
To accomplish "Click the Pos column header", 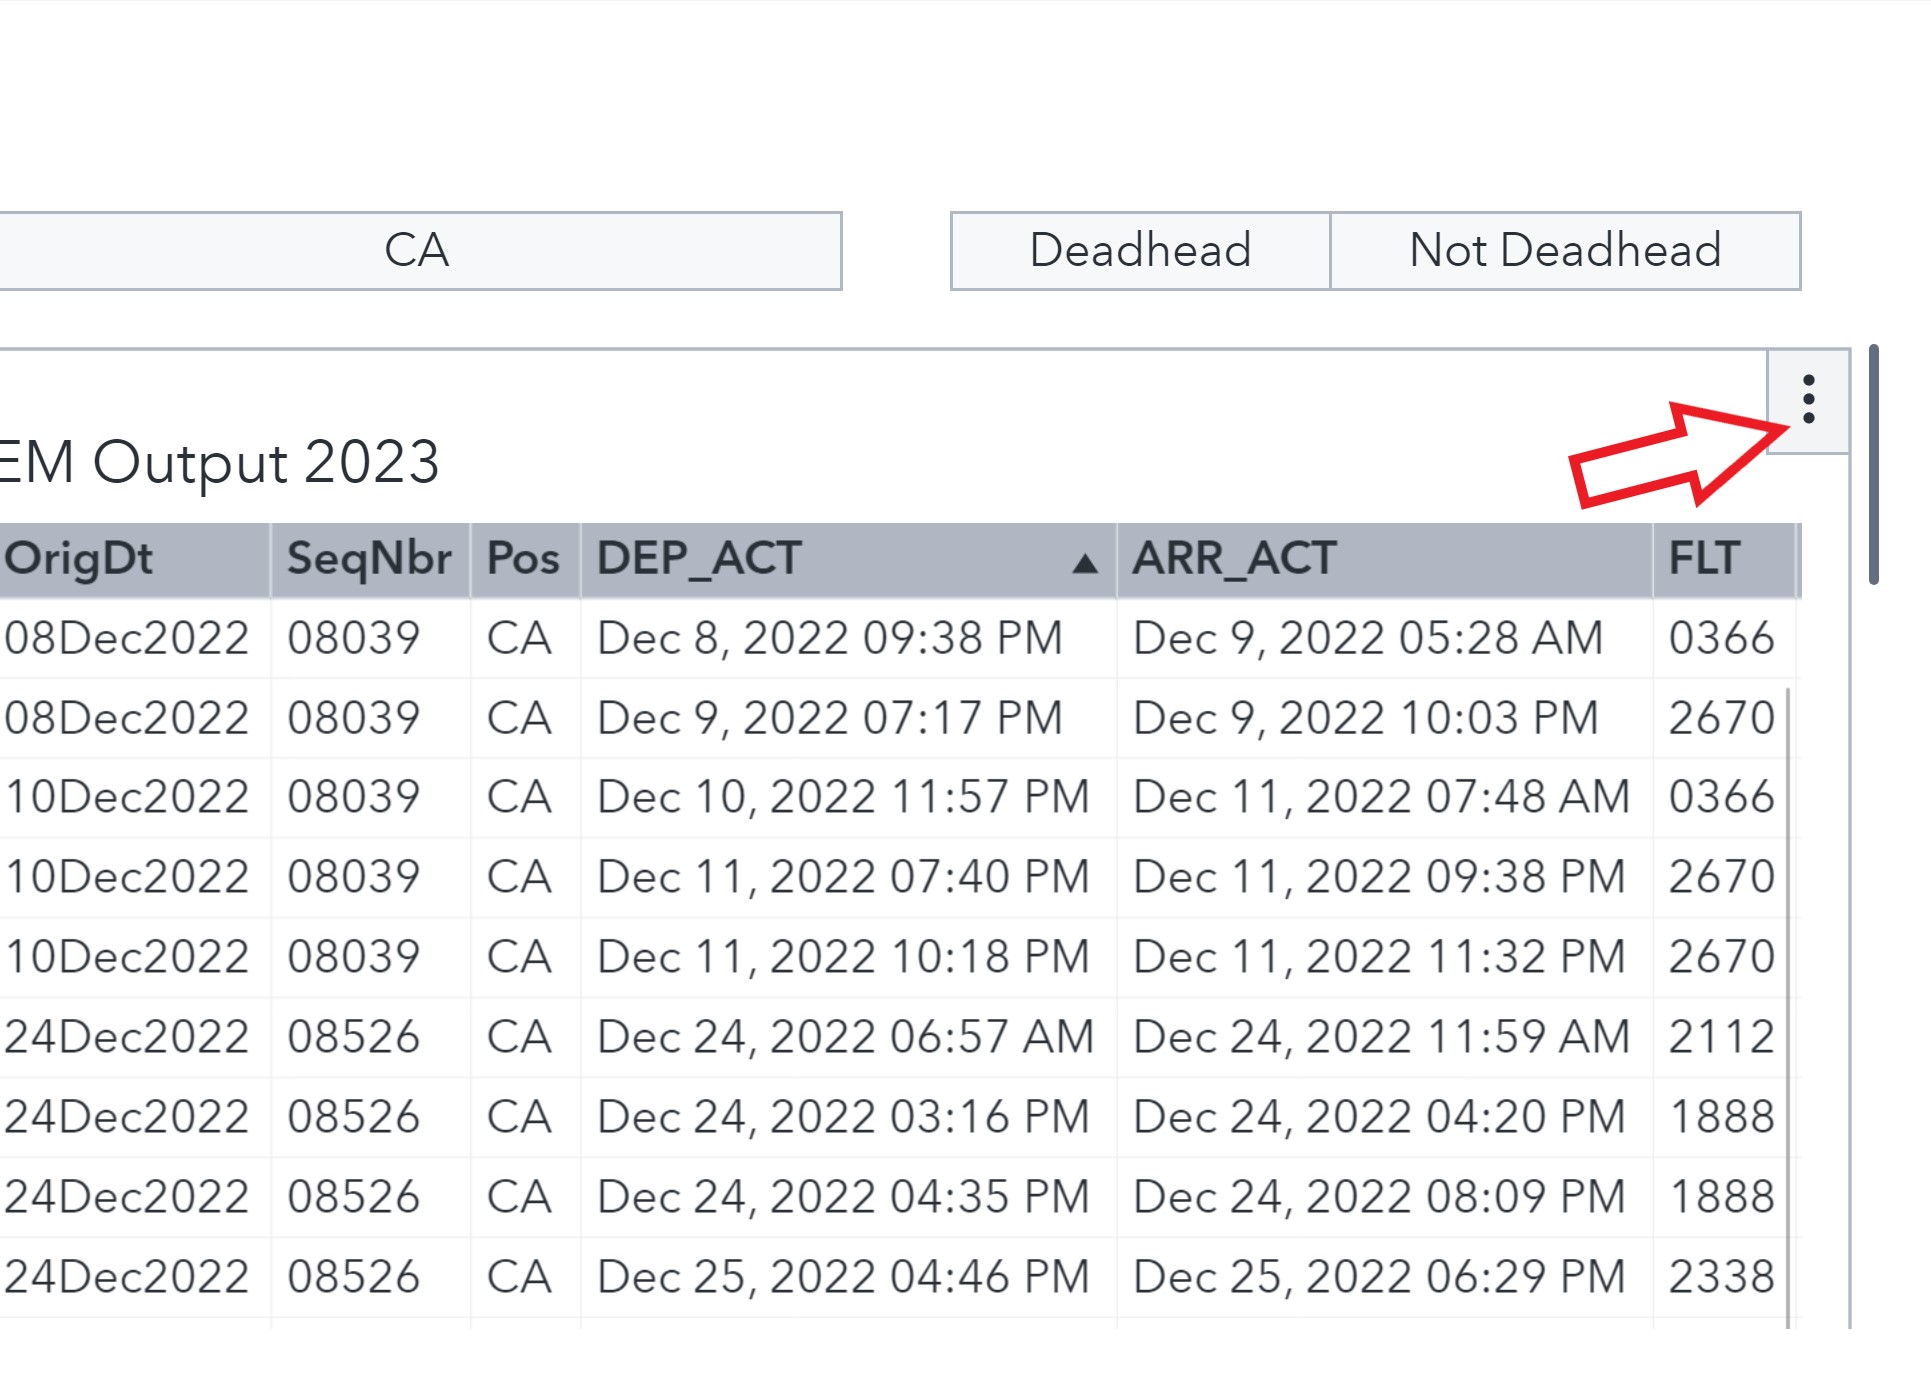I will pyautogui.click(x=524, y=559).
